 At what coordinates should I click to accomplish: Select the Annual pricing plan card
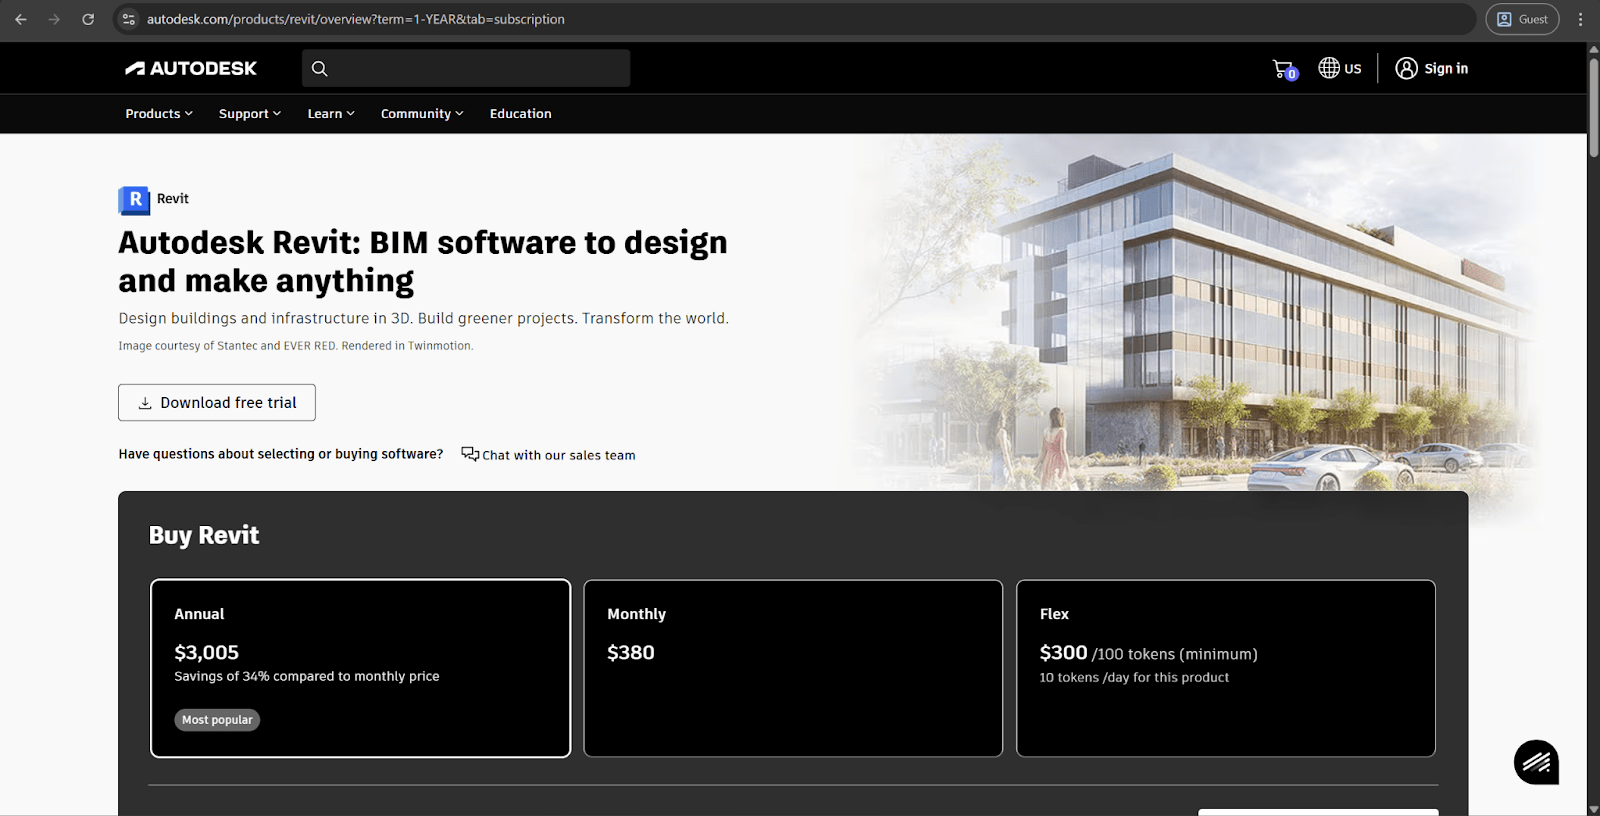pyautogui.click(x=360, y=668)
